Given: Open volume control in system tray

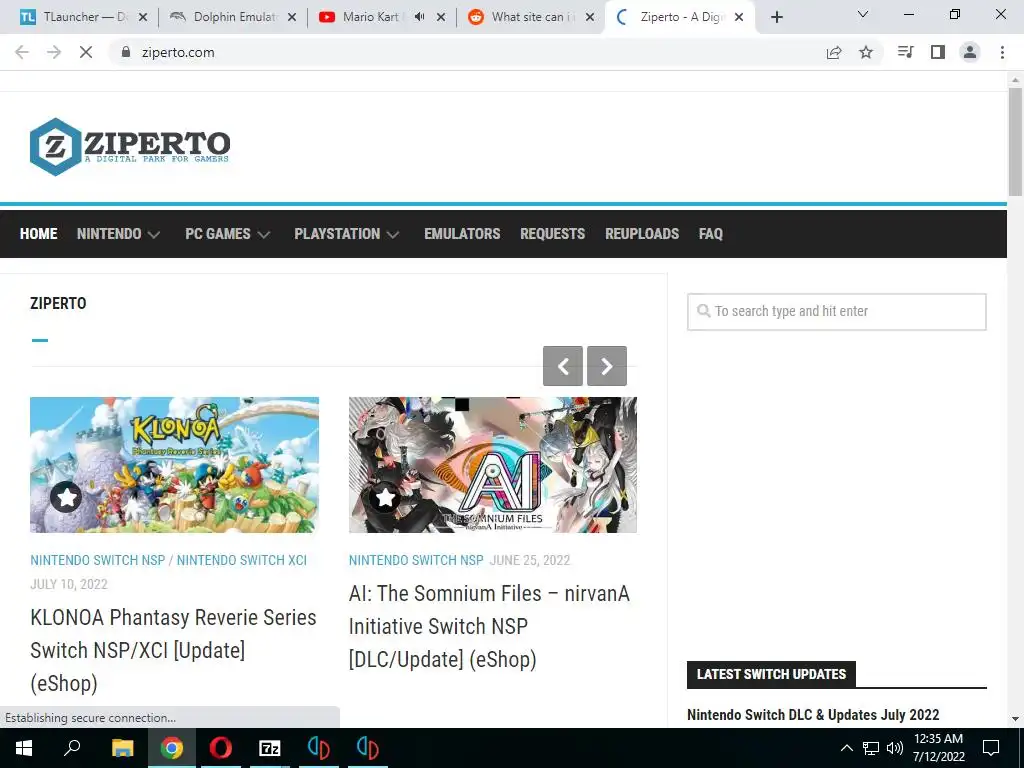Looking at the screenshot, I should [x=894, y=748].
